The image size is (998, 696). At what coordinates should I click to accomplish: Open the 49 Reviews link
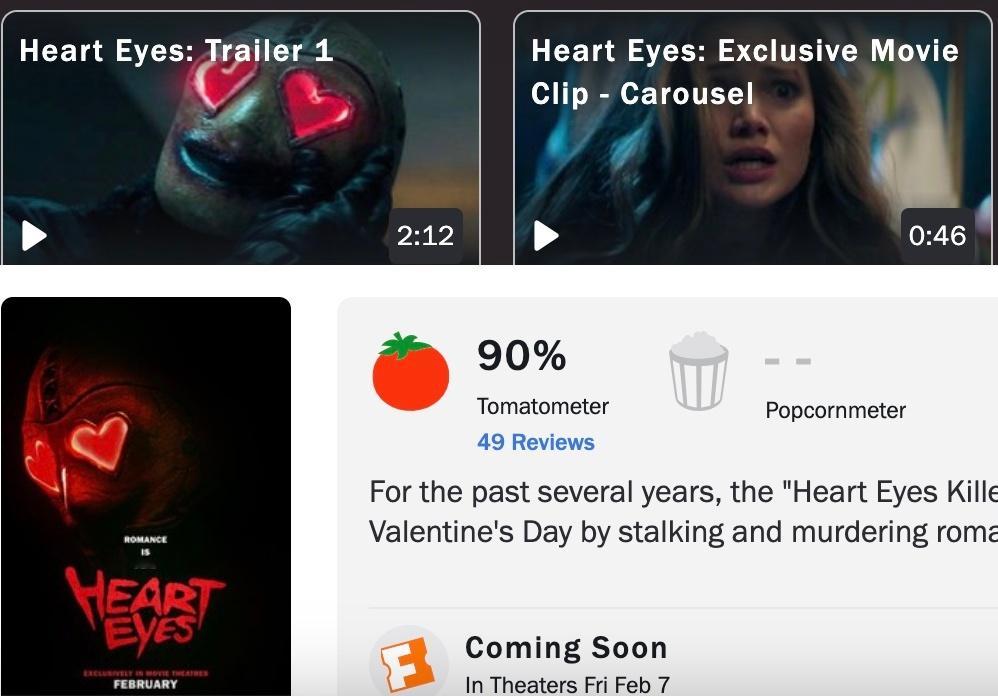point(536,442)
